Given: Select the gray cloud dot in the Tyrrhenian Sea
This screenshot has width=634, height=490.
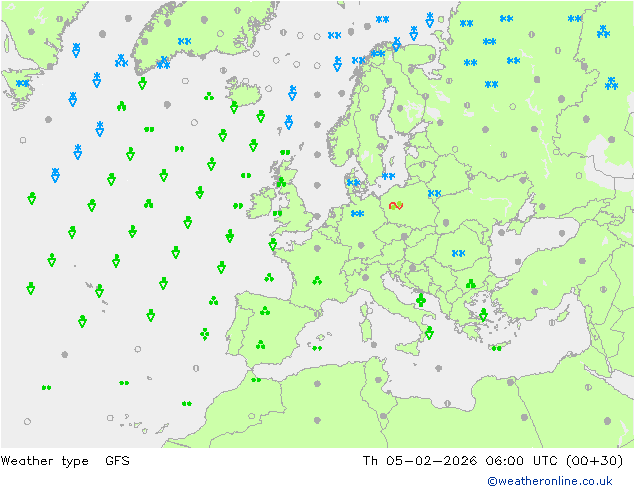Looking at the screenshot, I should (374, 345).
